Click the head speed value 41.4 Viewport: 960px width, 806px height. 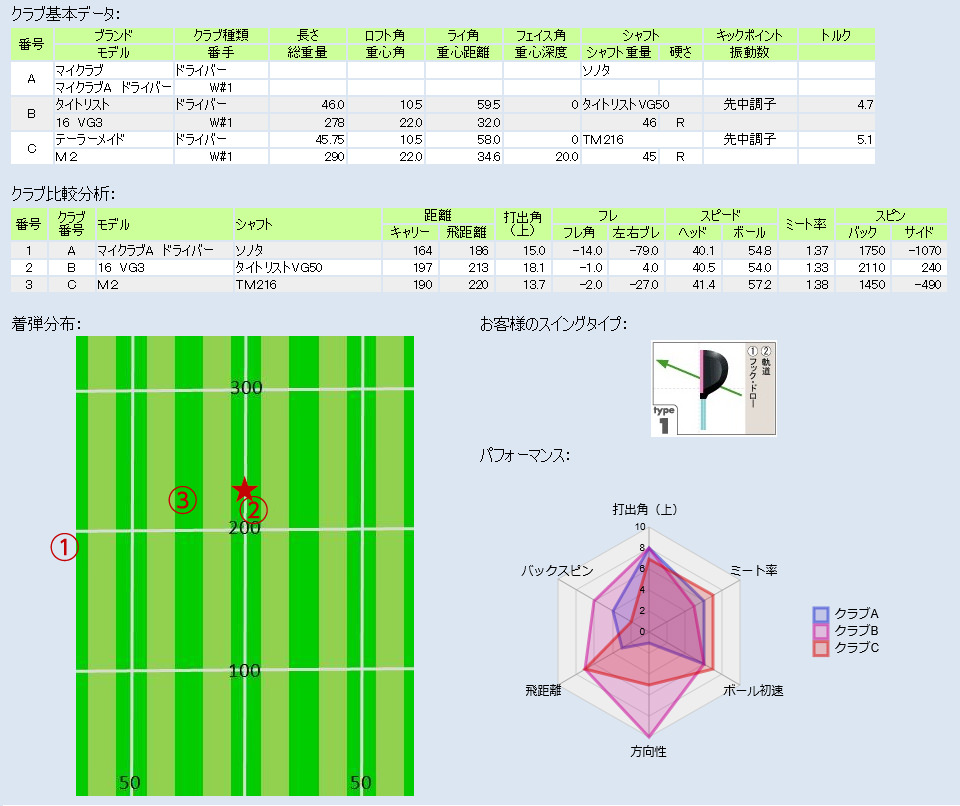pyautogui.click(x=703, y=285)
